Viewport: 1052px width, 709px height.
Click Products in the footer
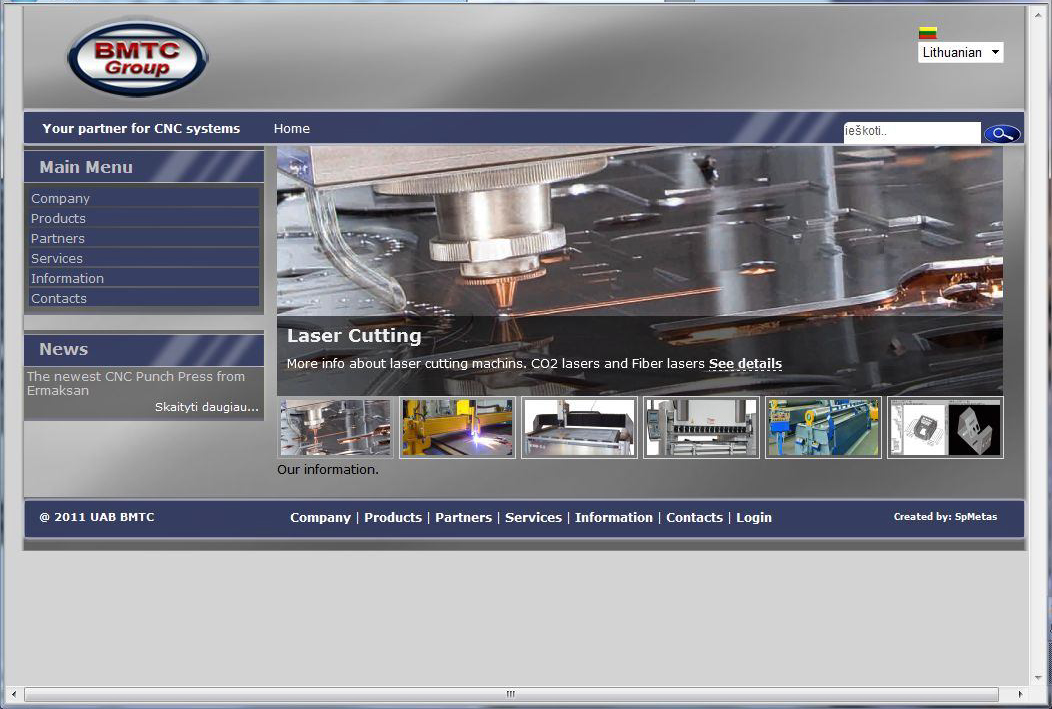click(393, 518)
